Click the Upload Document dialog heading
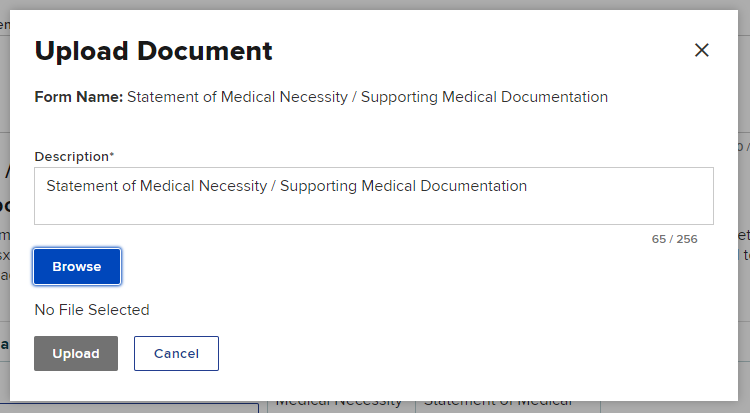This screenshot has width=750, height=413. 153,51
